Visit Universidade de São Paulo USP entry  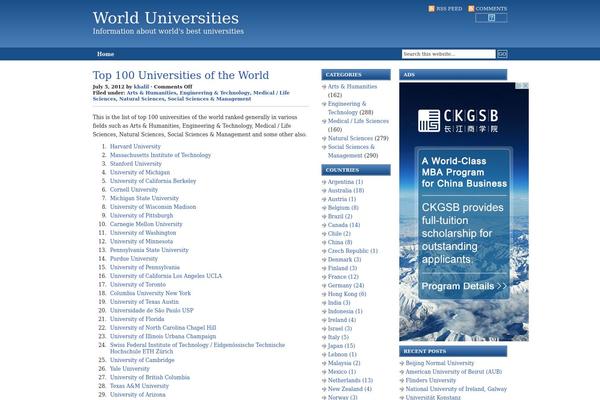pos(152,310)
